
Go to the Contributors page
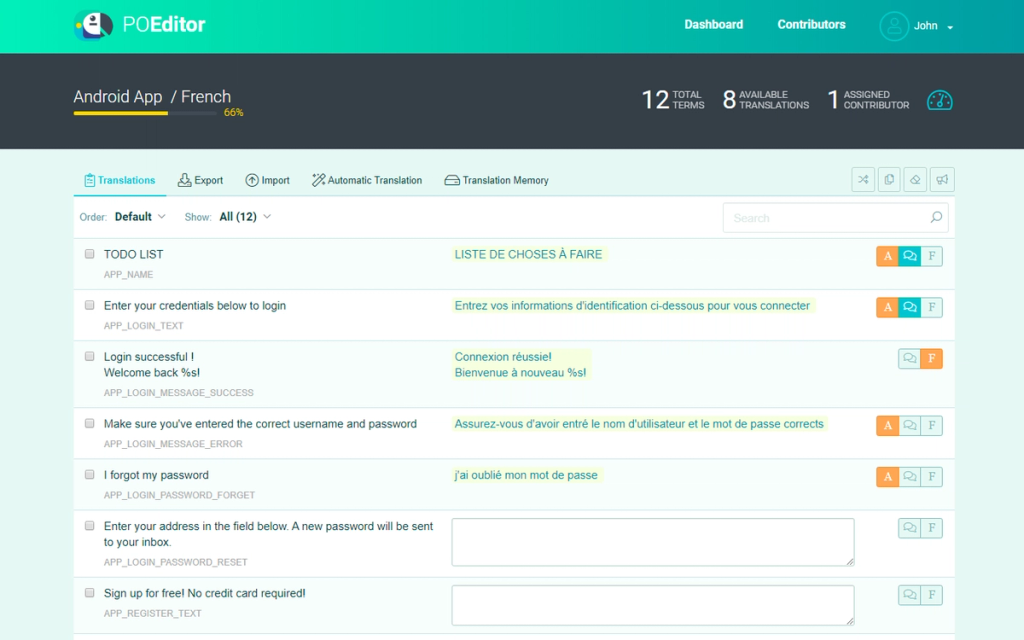810,24
